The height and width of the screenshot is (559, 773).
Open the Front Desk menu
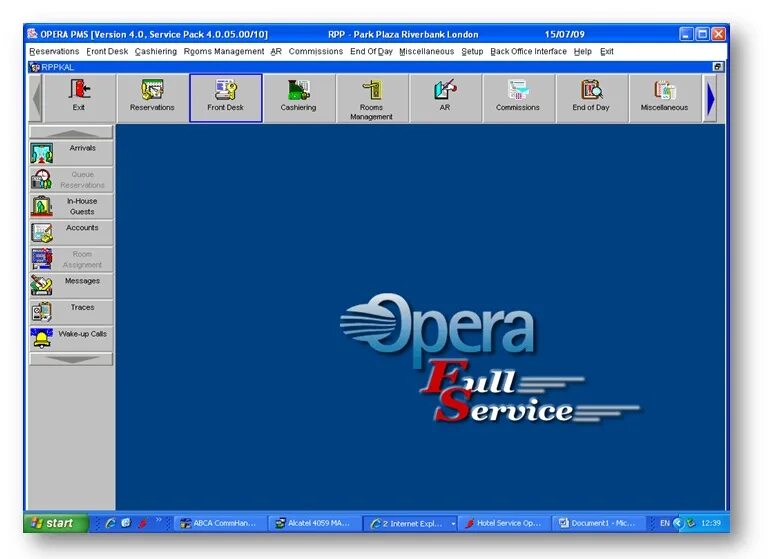coord(107,51)
